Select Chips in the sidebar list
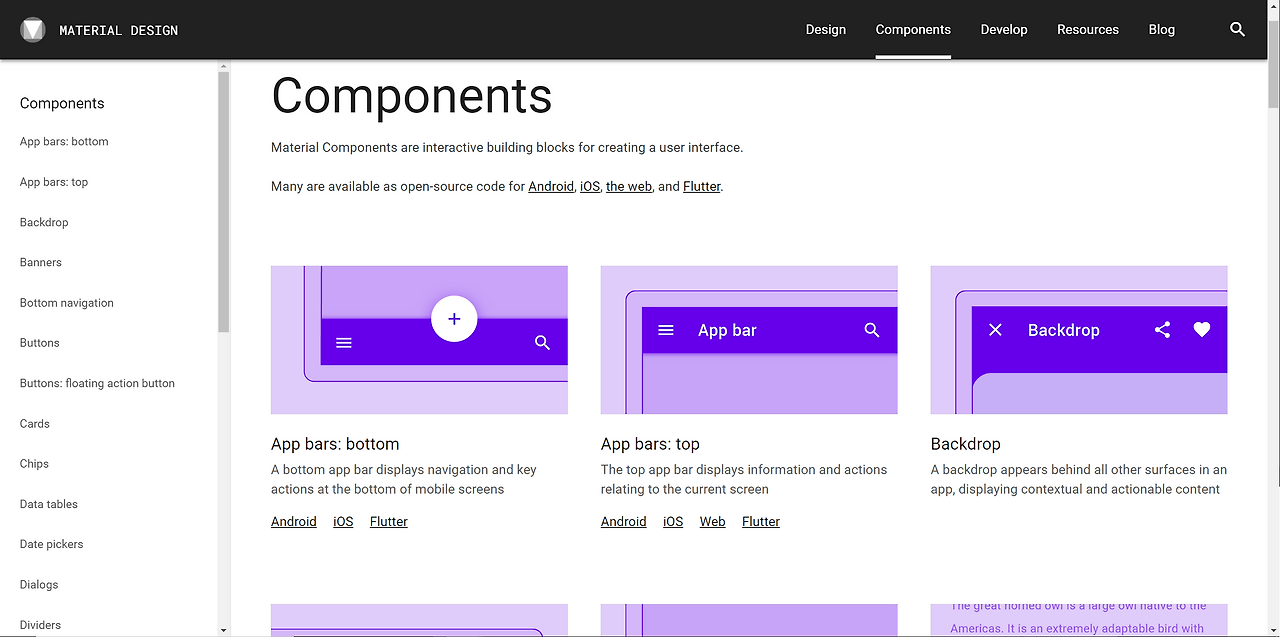 pos(34,464)
